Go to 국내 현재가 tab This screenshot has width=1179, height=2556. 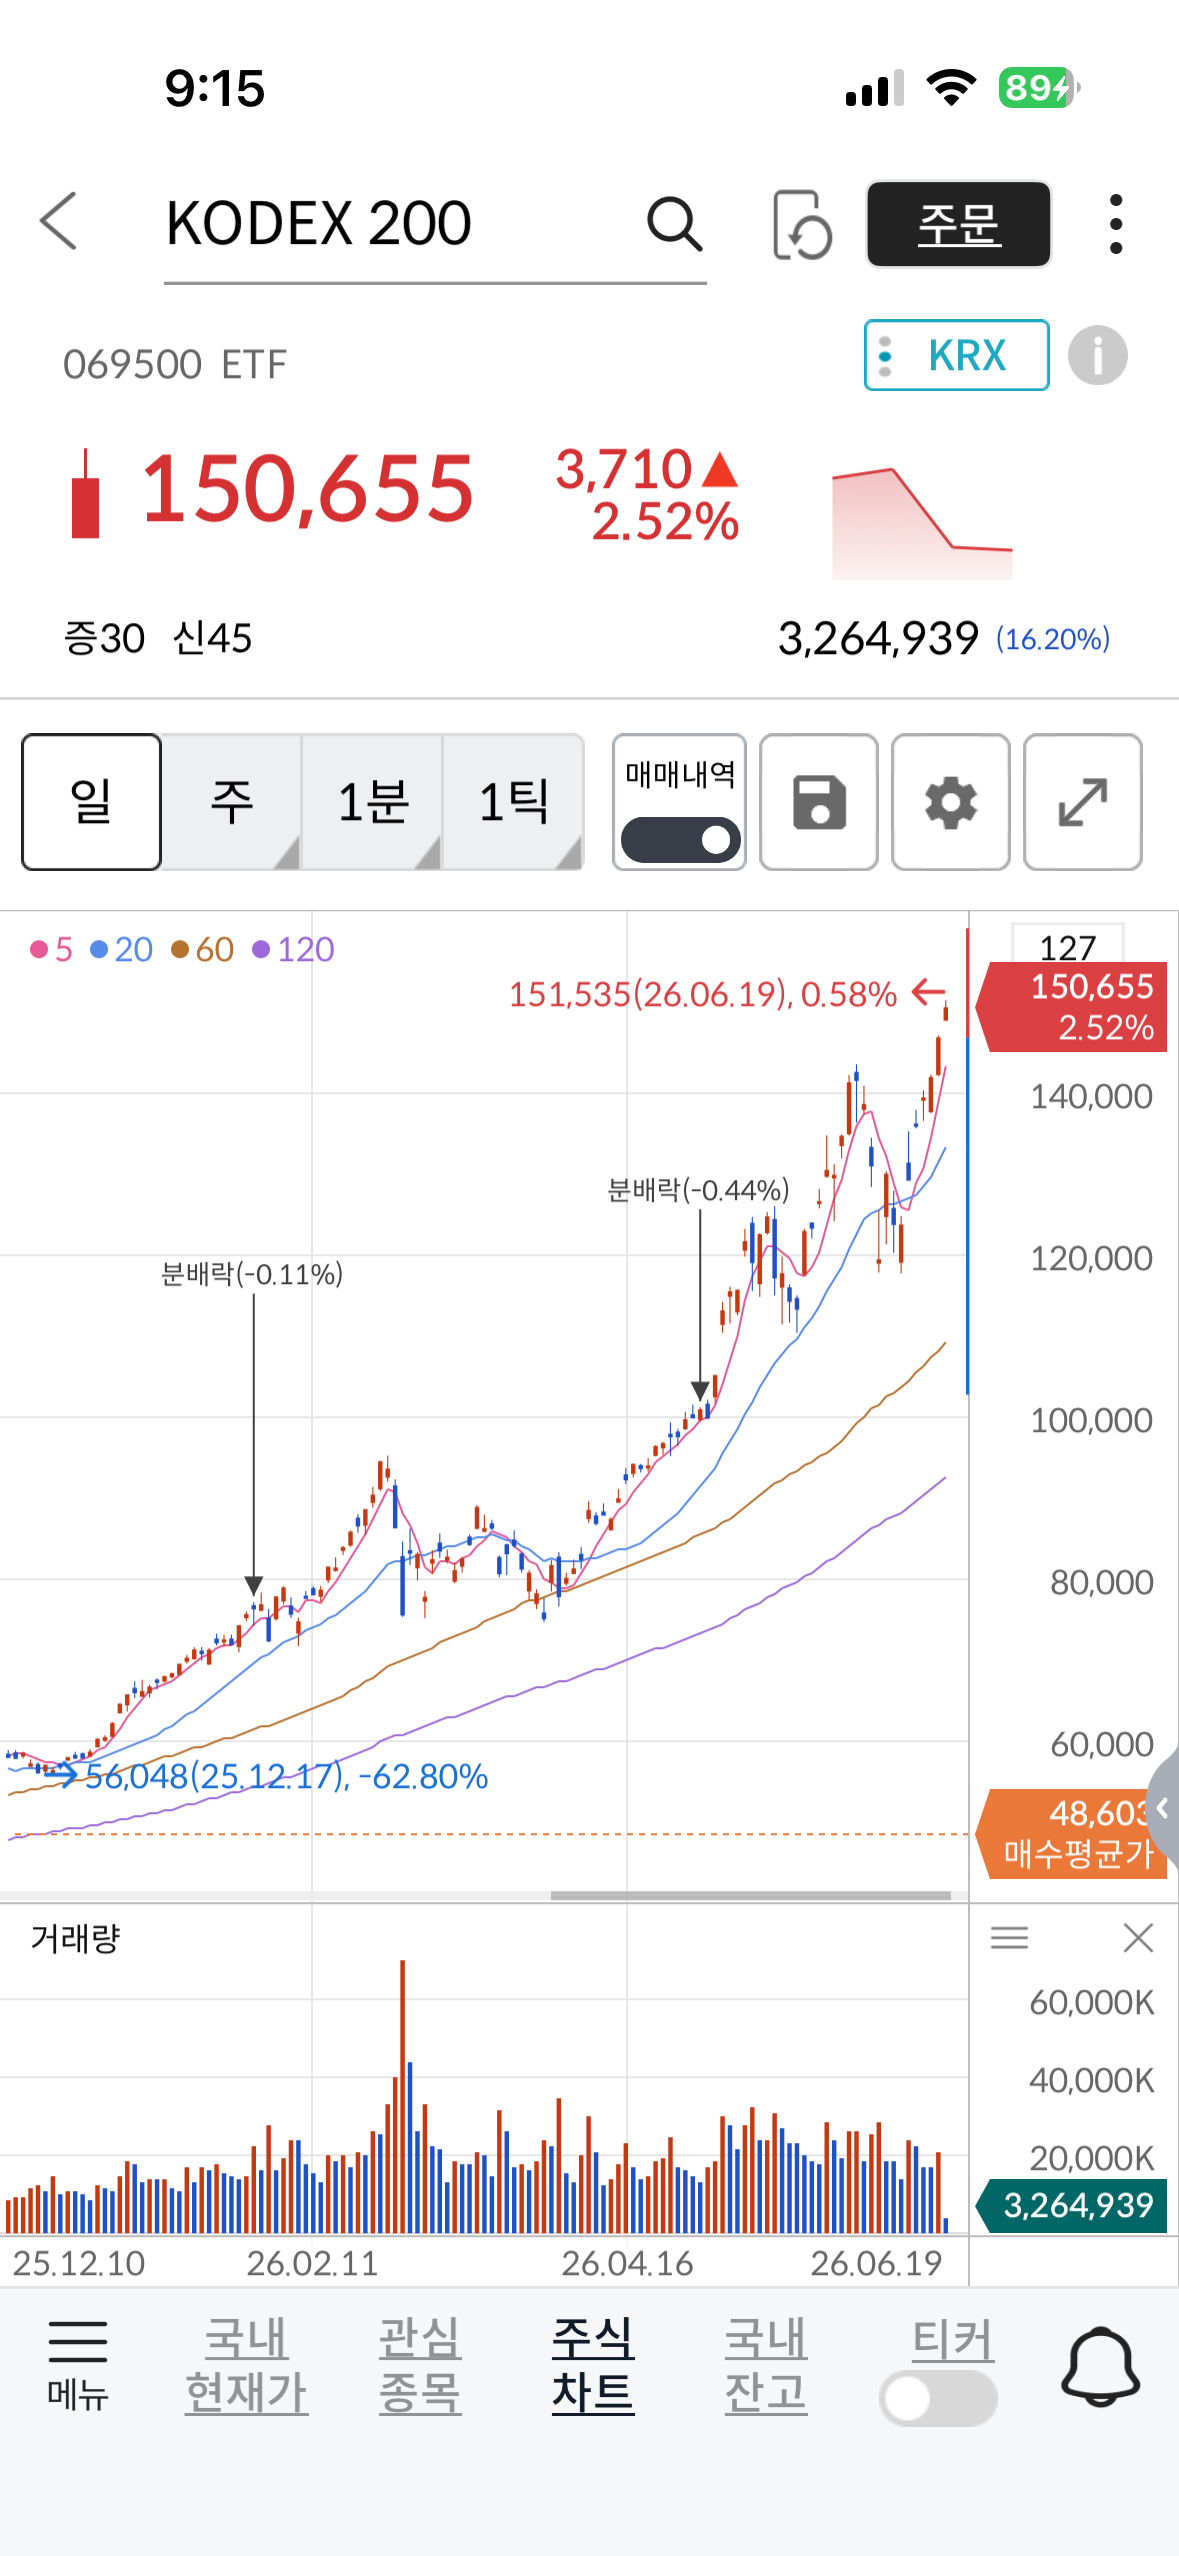(246, 2366)
